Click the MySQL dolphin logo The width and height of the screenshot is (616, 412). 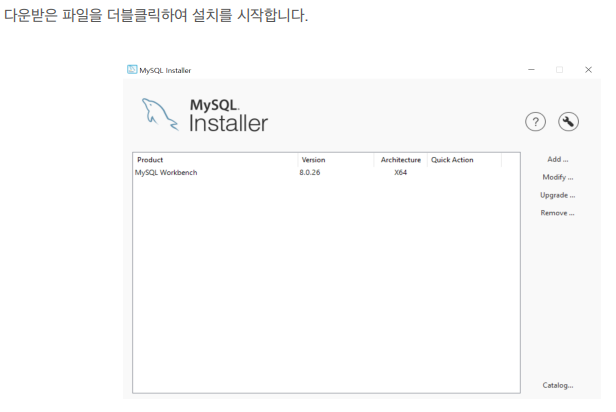pyautogui.click(x=160, y=114)
